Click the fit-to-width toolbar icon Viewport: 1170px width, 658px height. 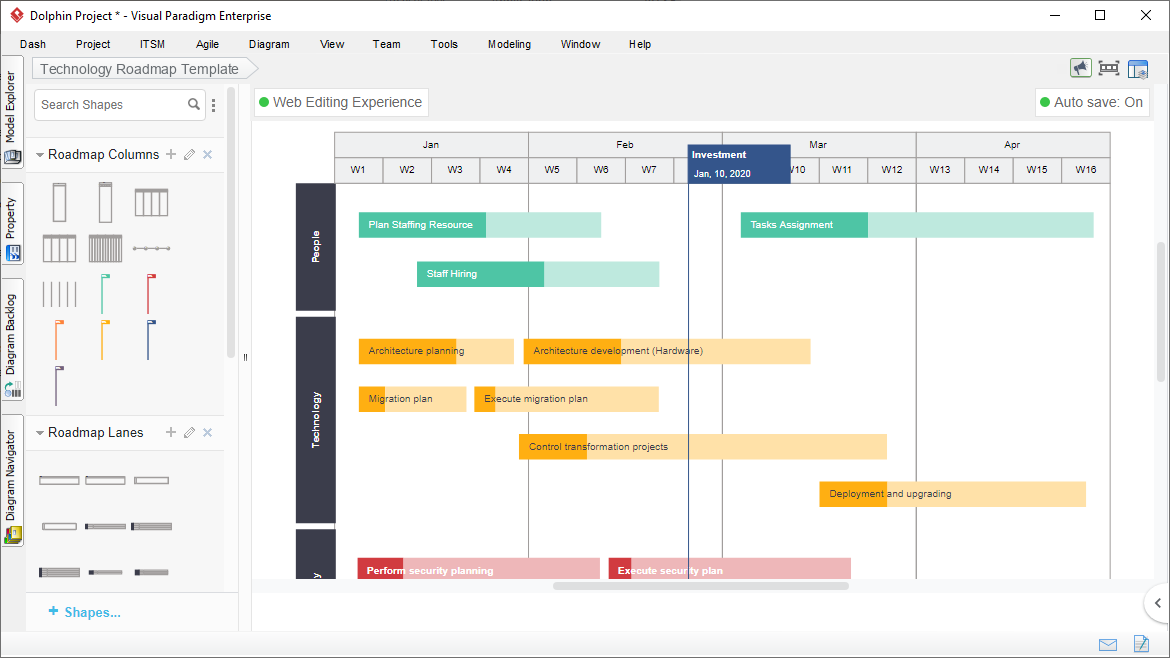1109,69
